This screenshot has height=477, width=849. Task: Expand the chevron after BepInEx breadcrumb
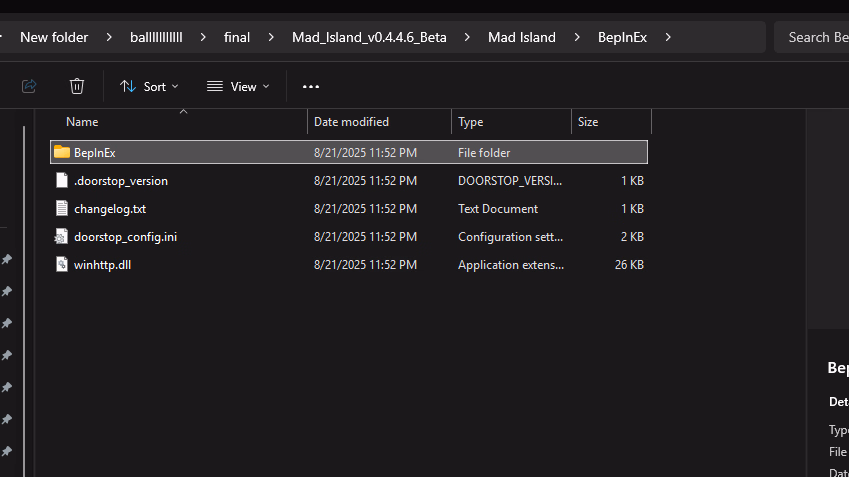pos(668,38)
